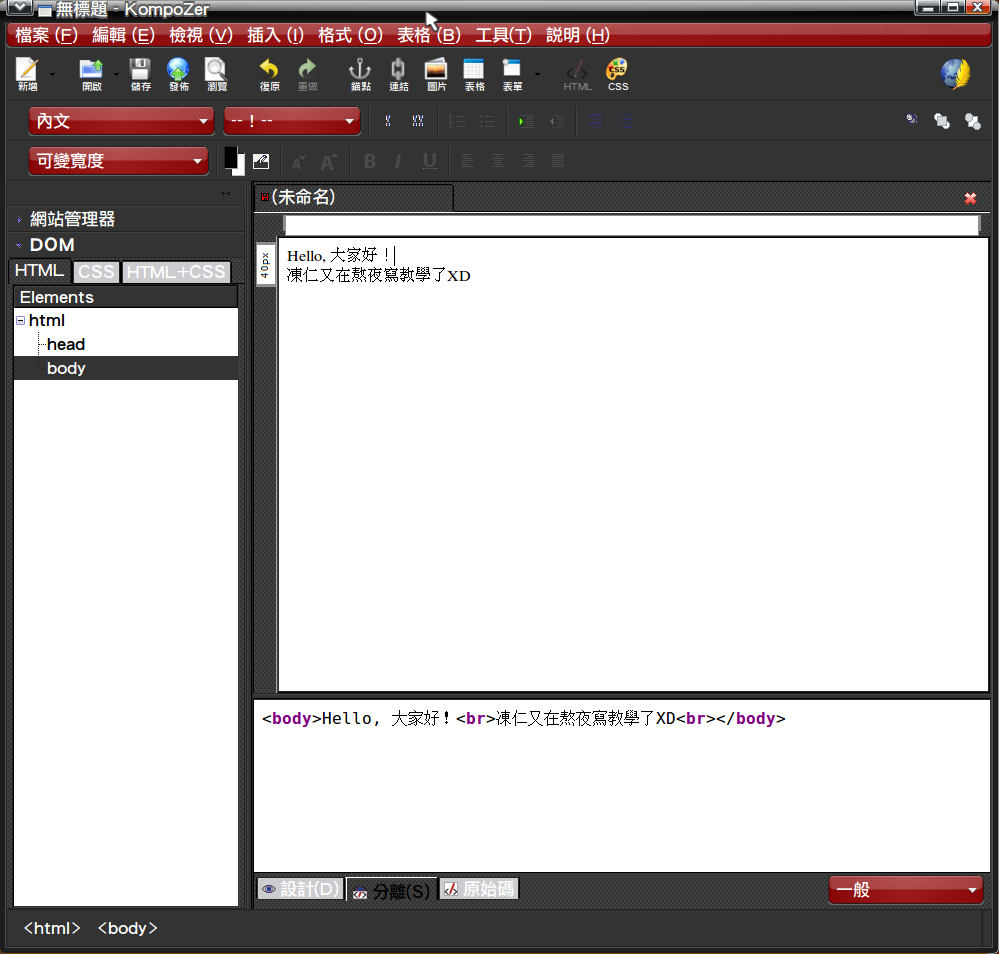999x954 pixels.
Task: Click <body> in the status bar path
Action: pyautogui.click(x=127, y=929)
